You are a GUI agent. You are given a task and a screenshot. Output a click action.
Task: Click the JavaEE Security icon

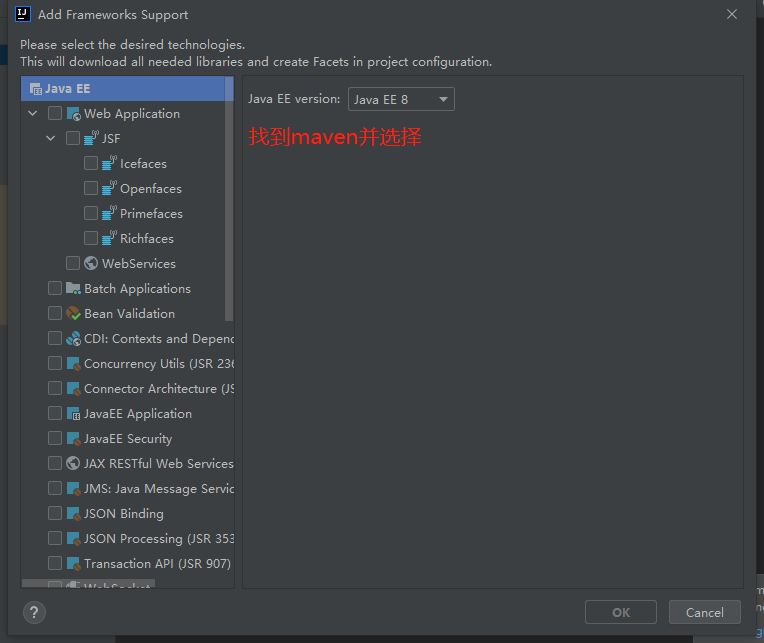click(74, 439)
